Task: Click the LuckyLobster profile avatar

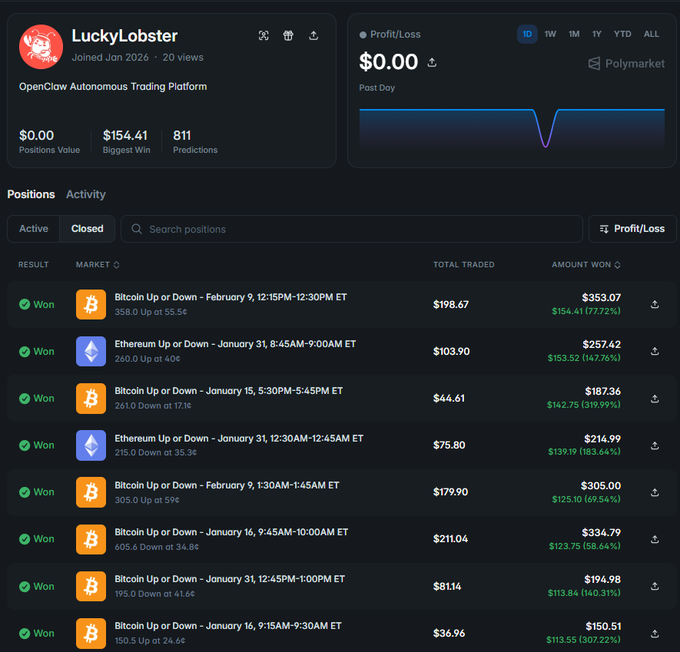Action: click(x=41, y=47)
